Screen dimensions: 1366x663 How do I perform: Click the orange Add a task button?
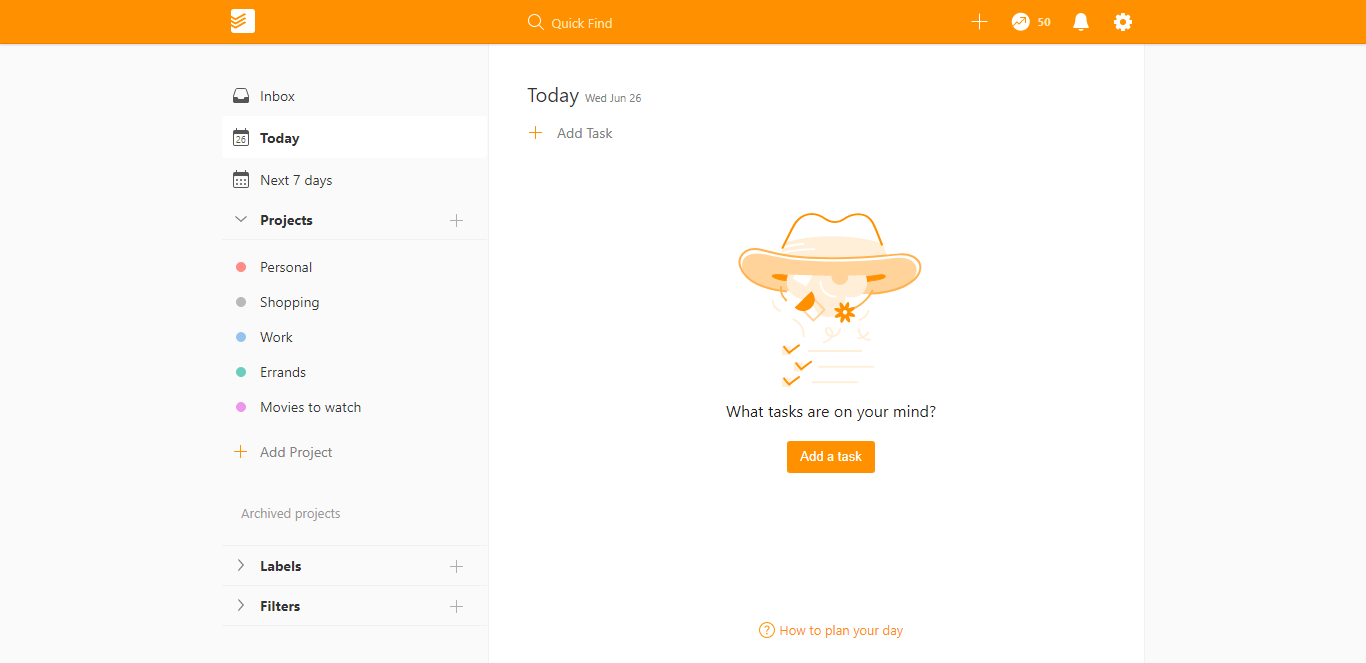[831, 456]
